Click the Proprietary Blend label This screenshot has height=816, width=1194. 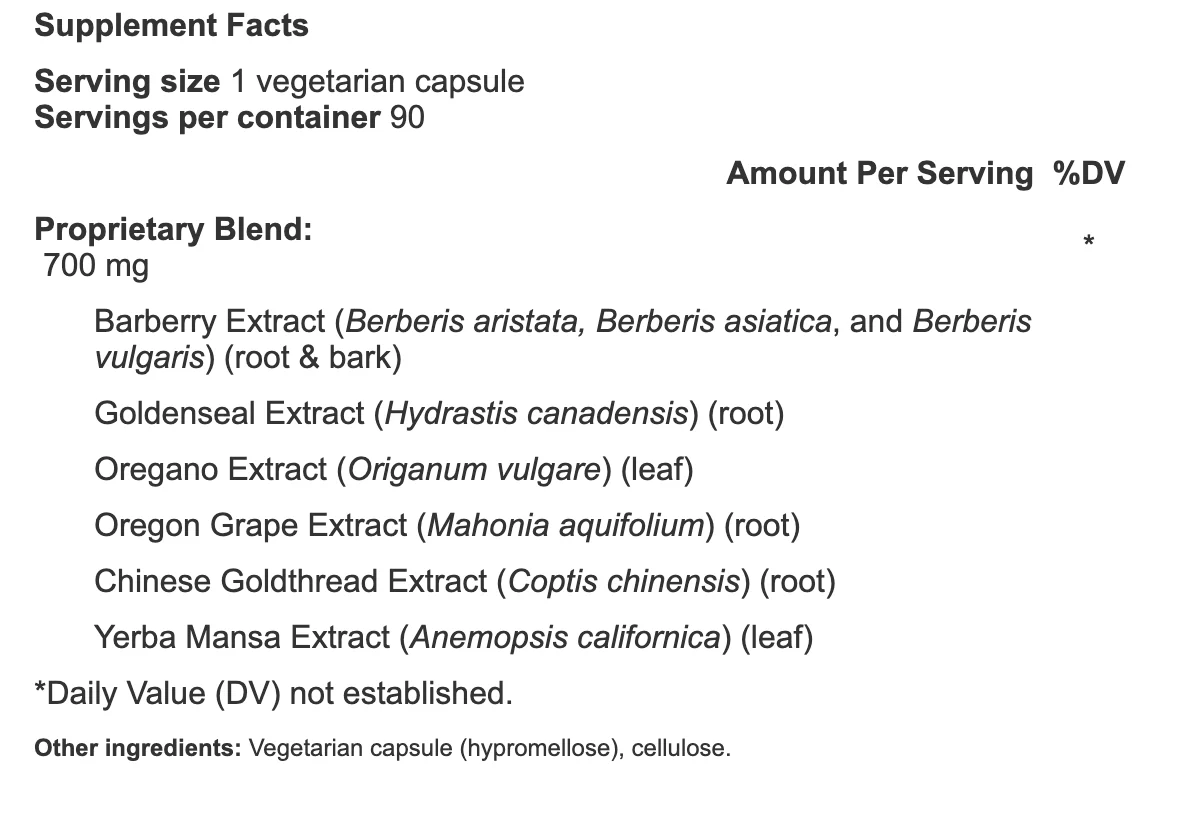(x=174, y=230)
